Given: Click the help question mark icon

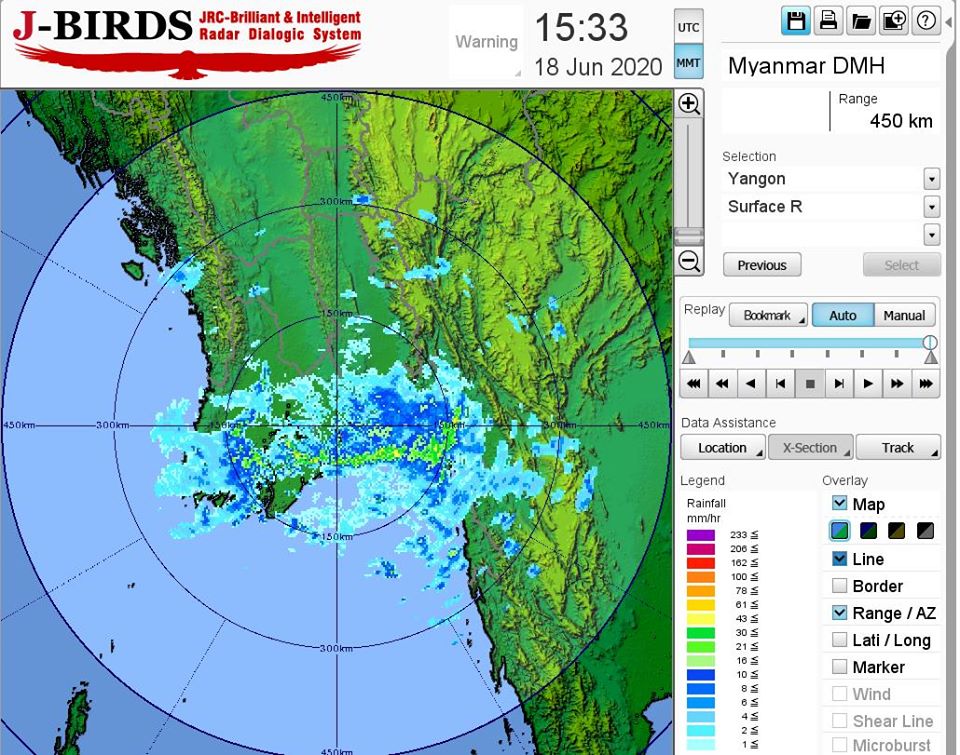Looking at the screenshot, I should coord(926,21).
